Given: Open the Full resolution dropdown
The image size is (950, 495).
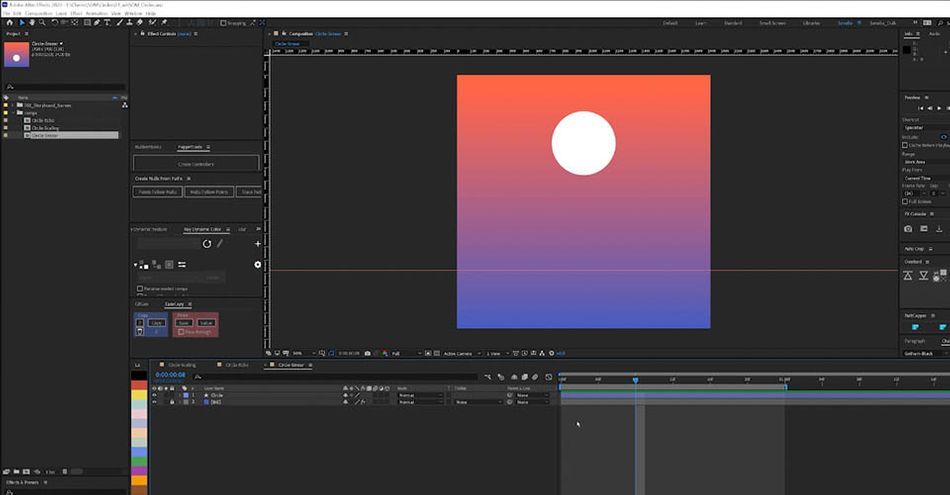Looking at the screenshot, I should pos(406,353).
